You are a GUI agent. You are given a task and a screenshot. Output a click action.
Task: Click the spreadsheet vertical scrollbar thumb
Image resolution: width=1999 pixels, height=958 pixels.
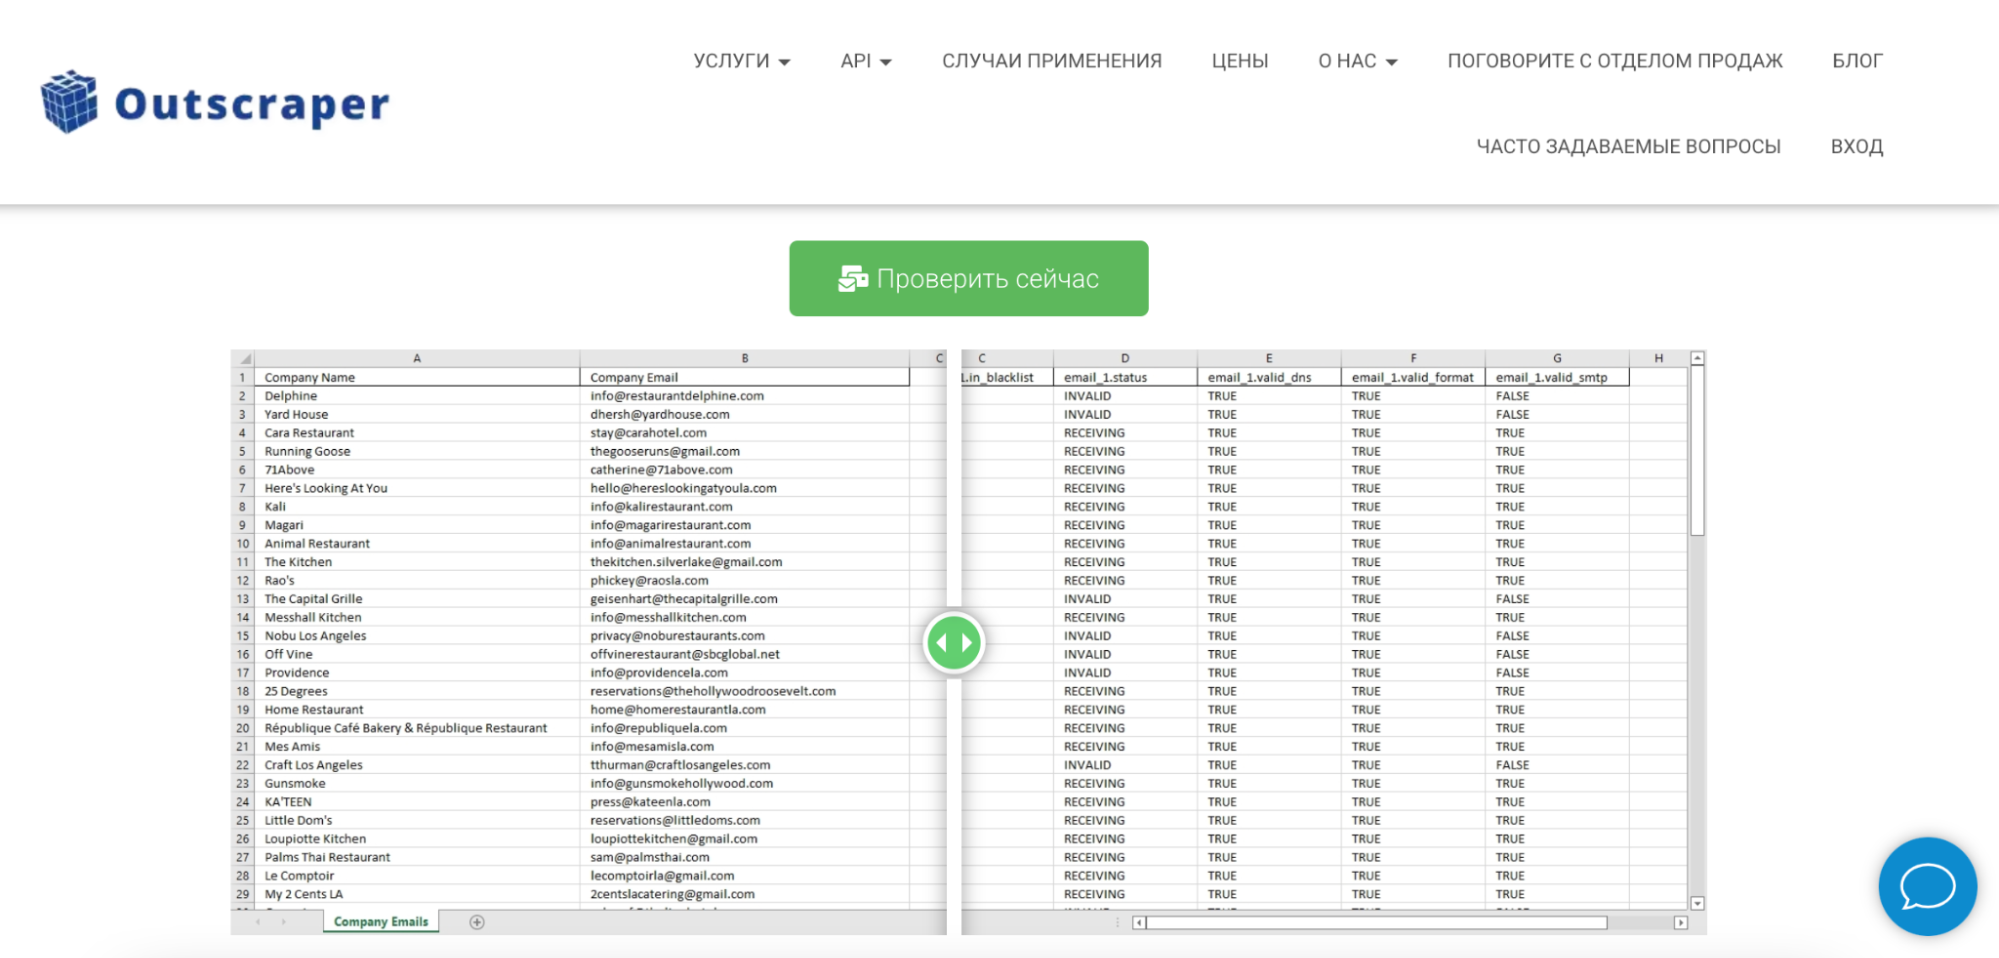coord(1697,451)
